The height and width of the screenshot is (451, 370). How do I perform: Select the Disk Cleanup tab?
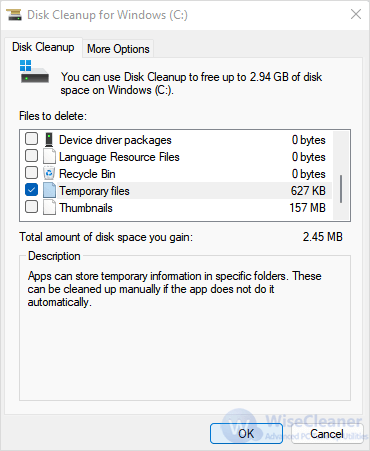[43, 47]
